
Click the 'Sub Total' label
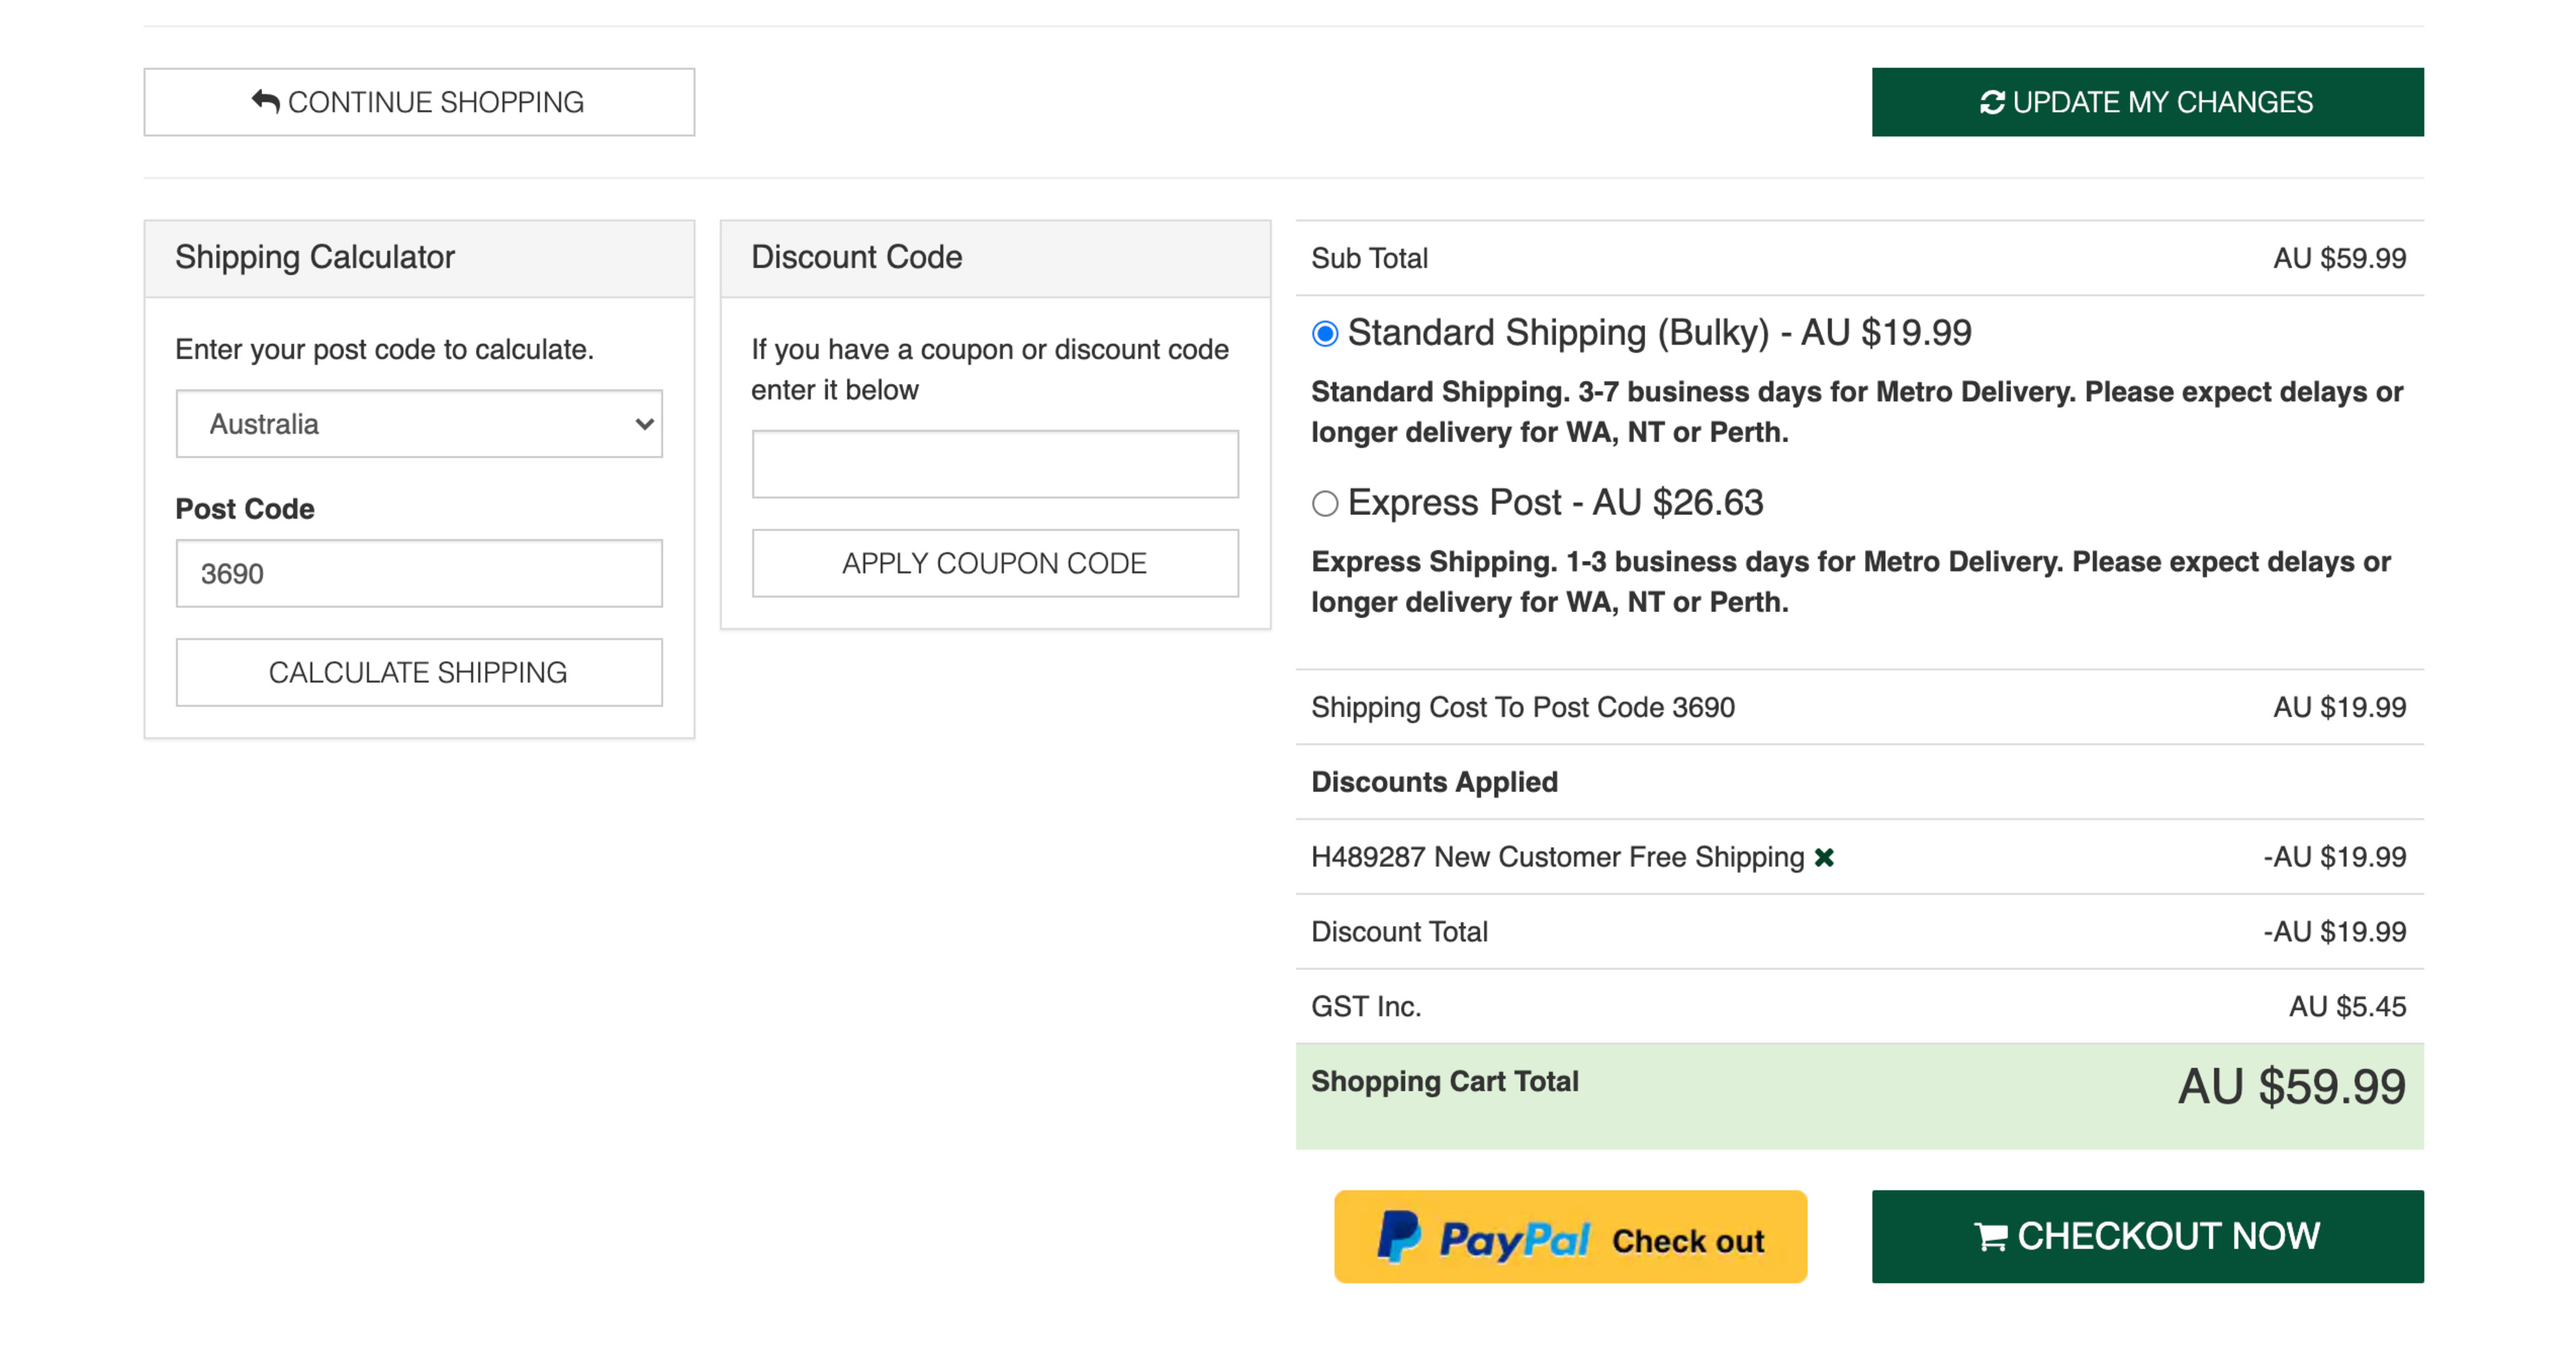click(x=1369, y=258)
